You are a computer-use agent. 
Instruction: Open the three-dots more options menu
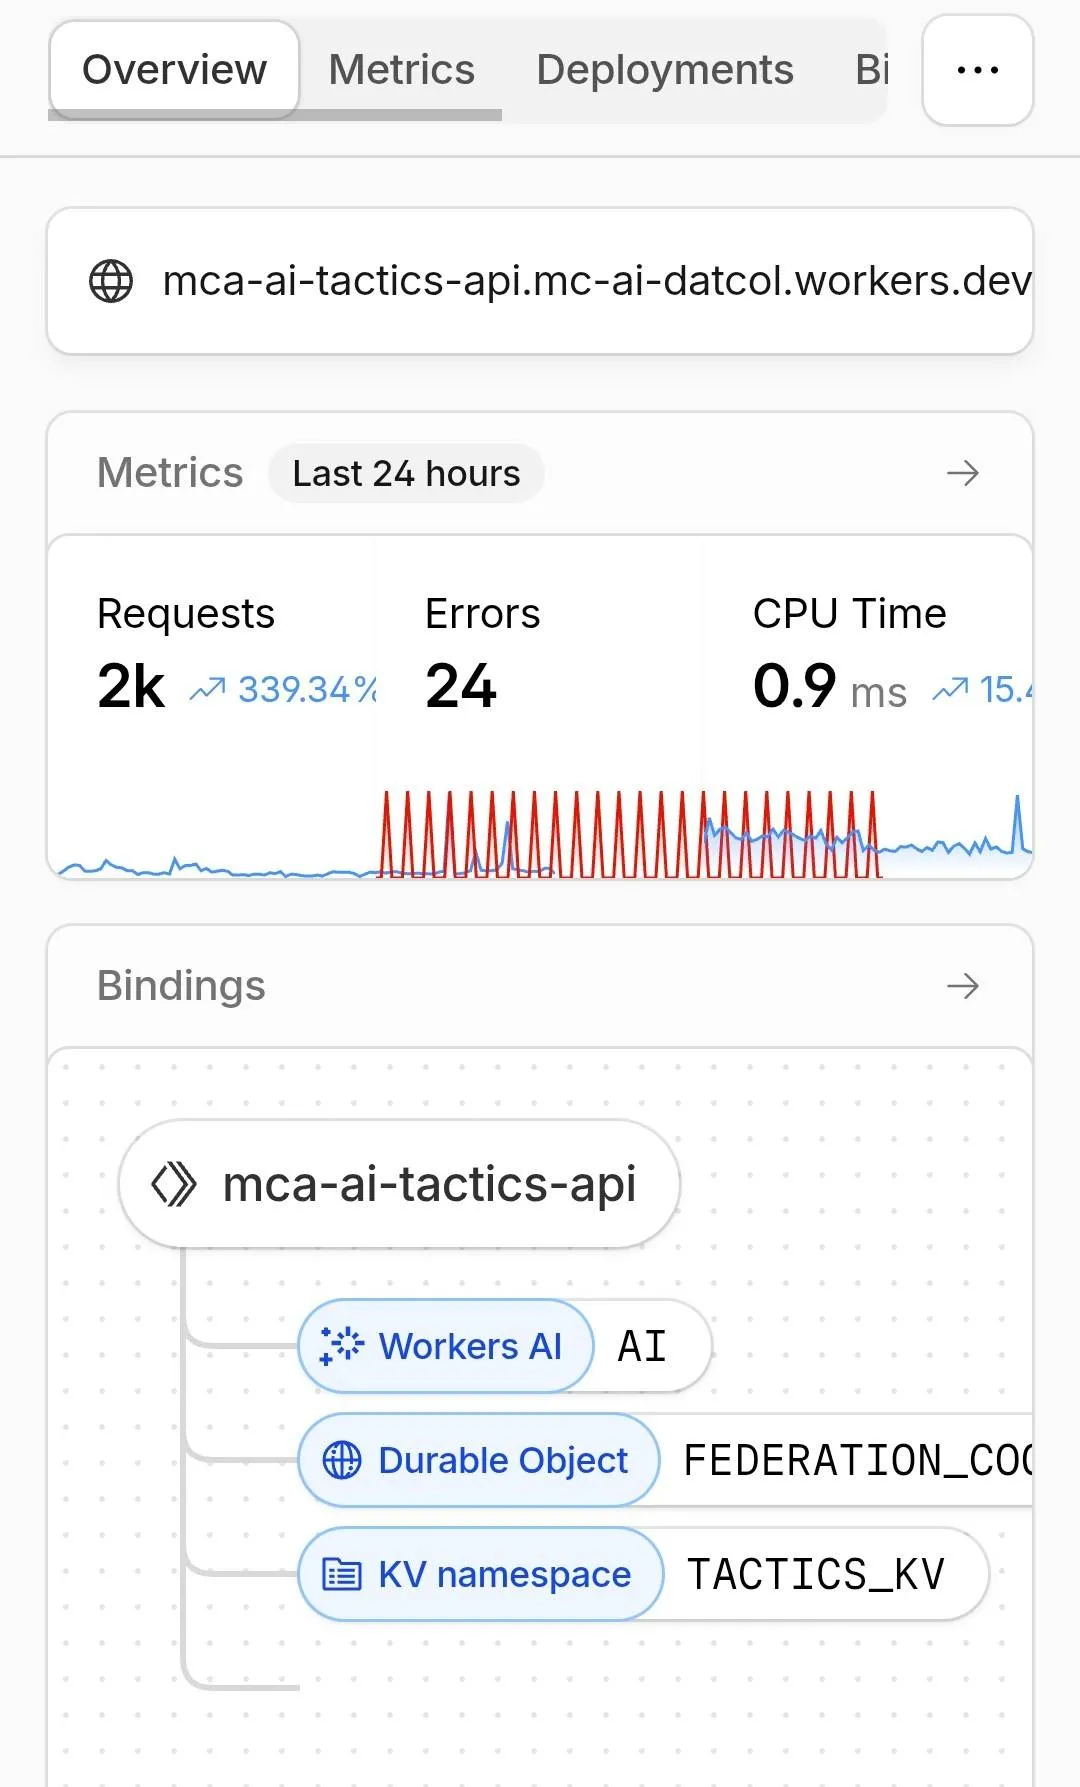[977, 70]
